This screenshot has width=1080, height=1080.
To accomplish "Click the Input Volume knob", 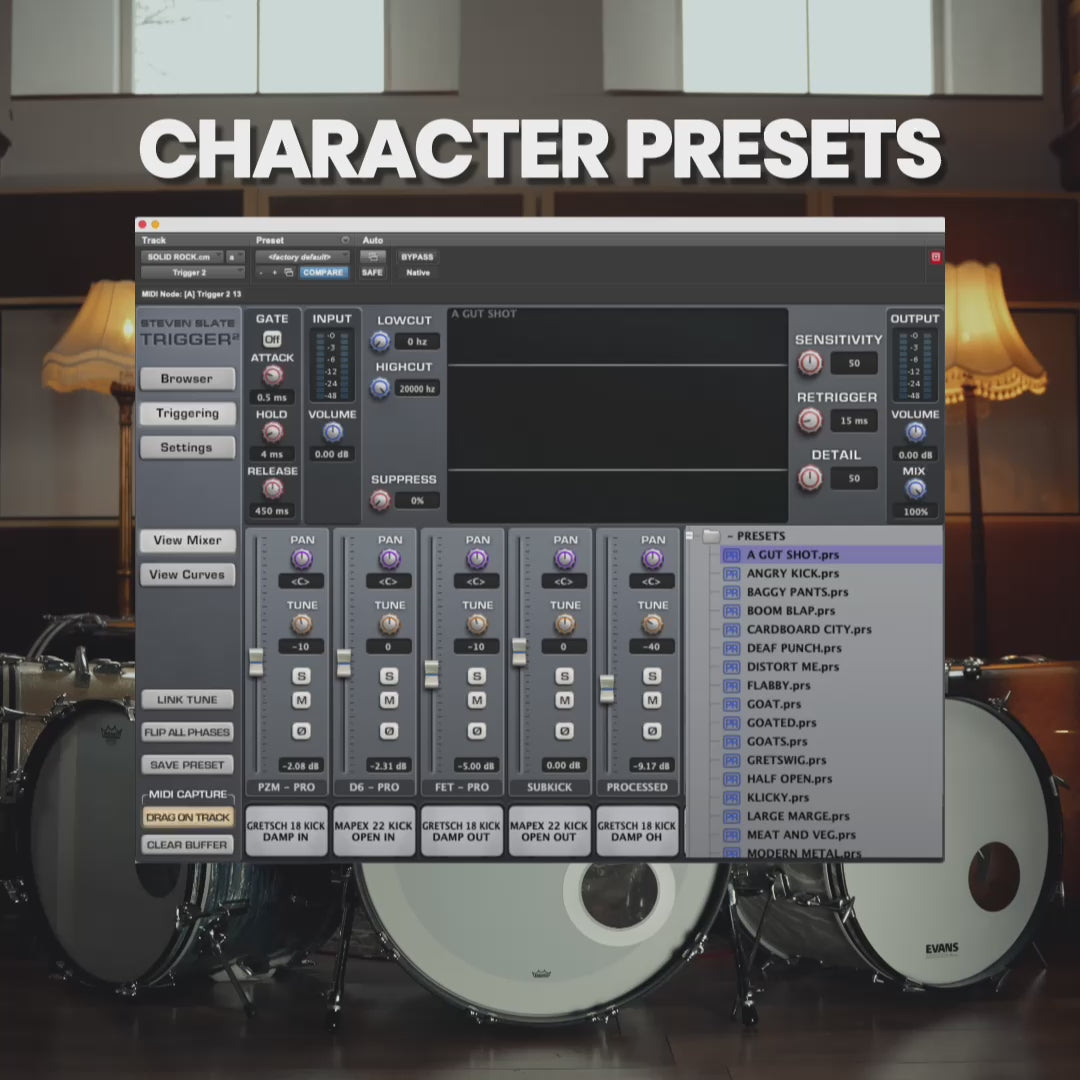I will [333, 433].
